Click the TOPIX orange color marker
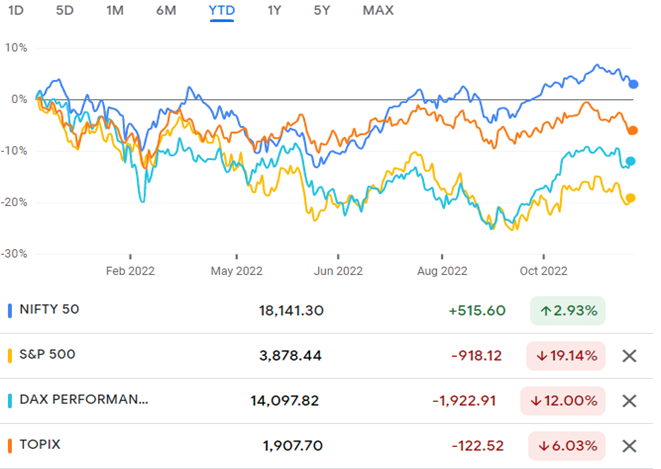Viewport: 661px width, 469px height. pos(10,445)
